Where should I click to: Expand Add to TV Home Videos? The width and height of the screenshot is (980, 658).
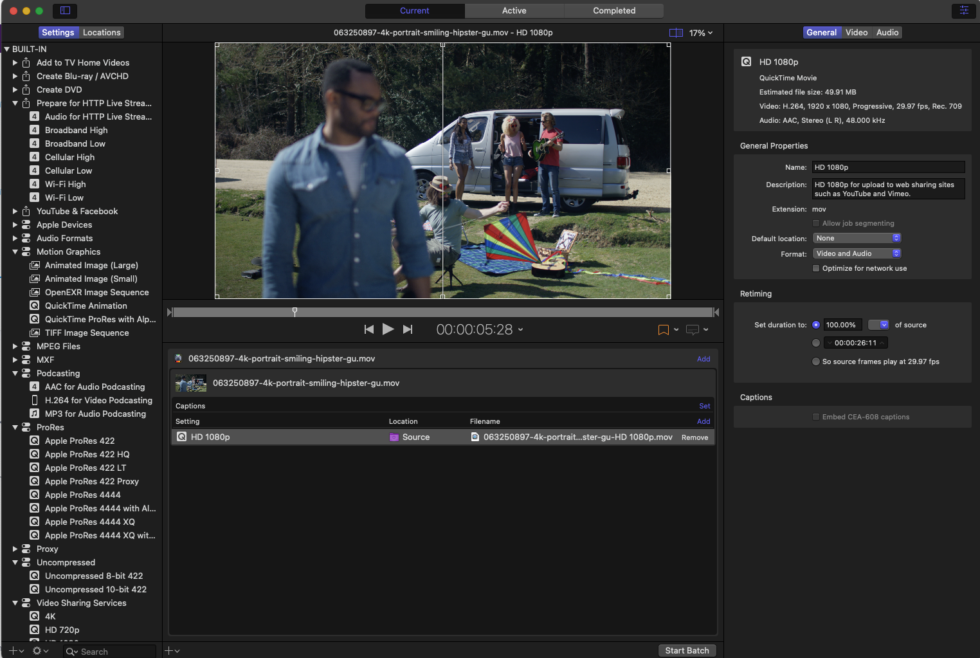point(15,62)
